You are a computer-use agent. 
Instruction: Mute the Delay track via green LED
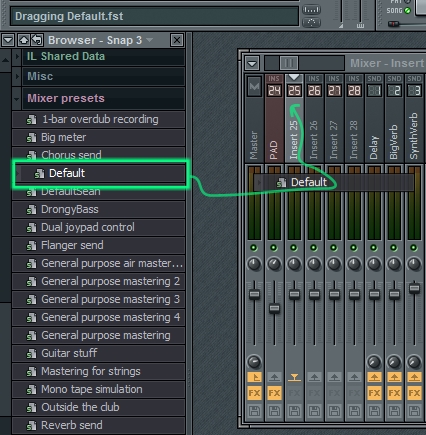[x=374, y=248]
